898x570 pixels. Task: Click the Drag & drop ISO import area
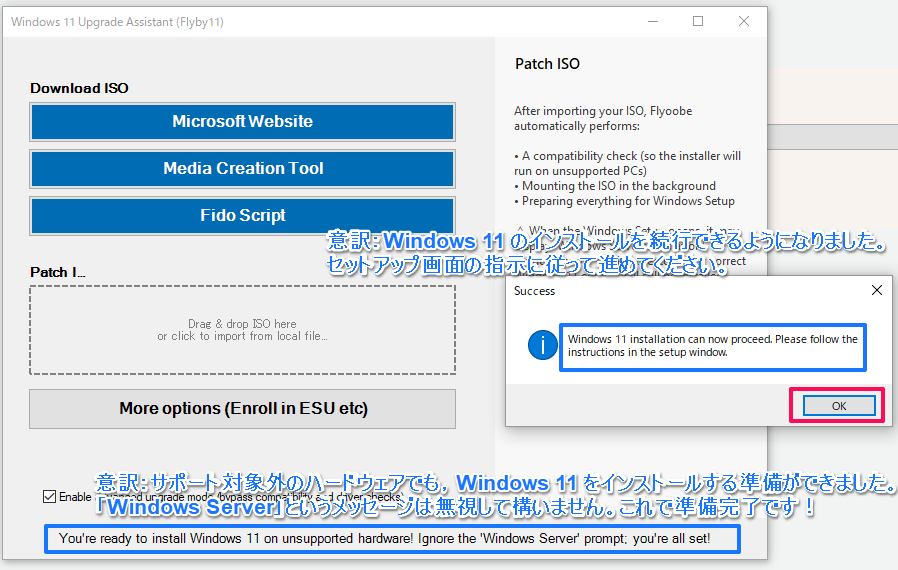tap(242, 330)
